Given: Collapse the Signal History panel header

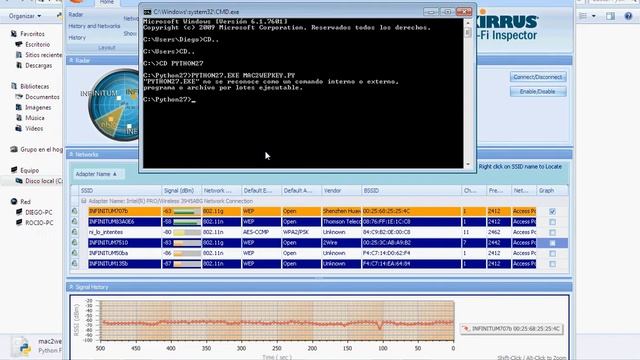Looking at the screenshot, I should tap(71, 287).
